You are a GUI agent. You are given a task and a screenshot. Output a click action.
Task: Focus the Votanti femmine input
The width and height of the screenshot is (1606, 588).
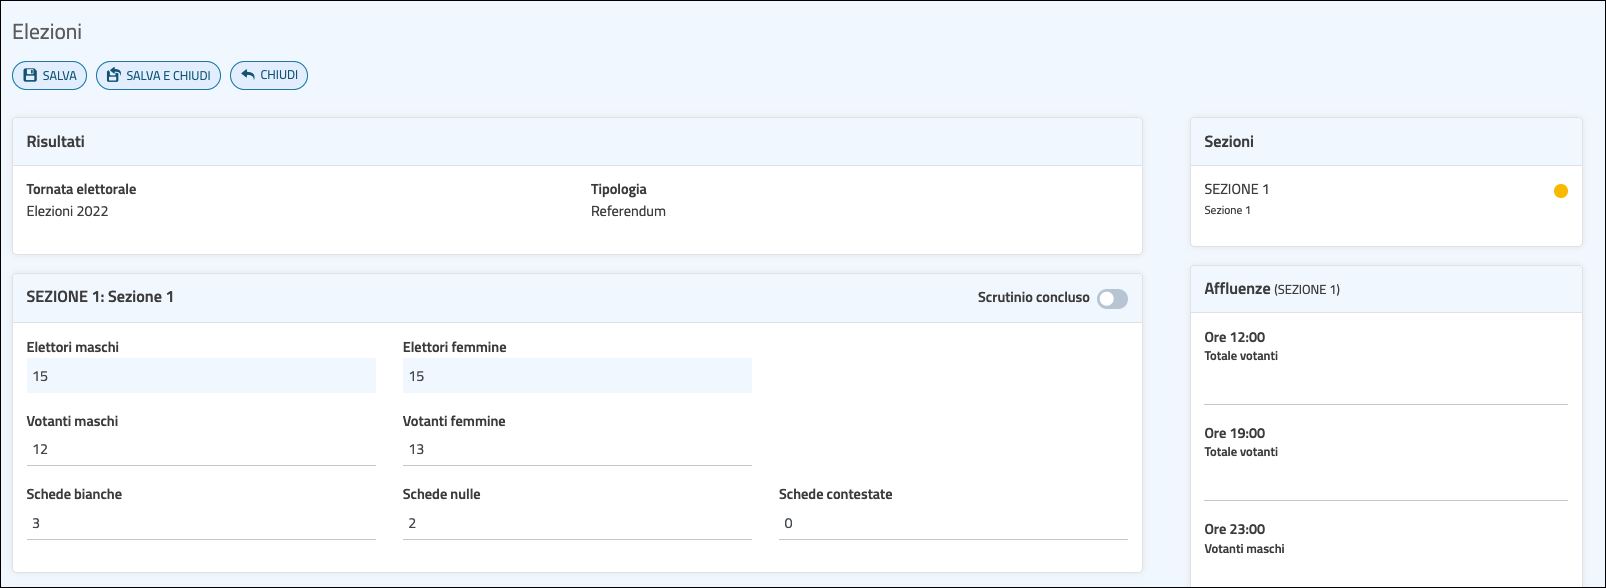click(x=577, y=450)
